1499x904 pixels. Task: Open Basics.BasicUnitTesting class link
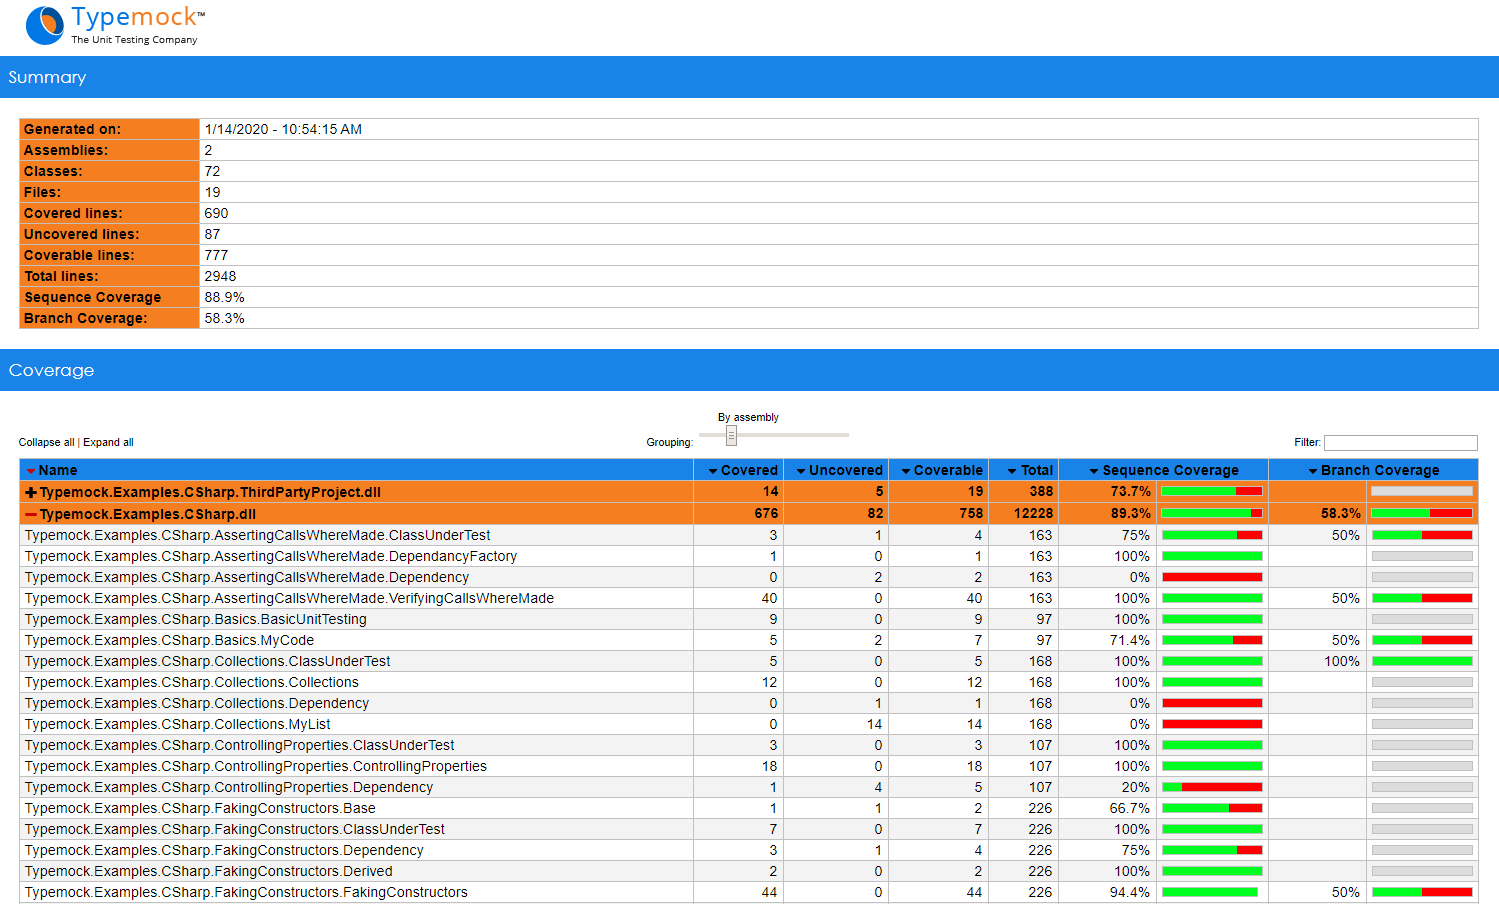(x=196, y=619)
